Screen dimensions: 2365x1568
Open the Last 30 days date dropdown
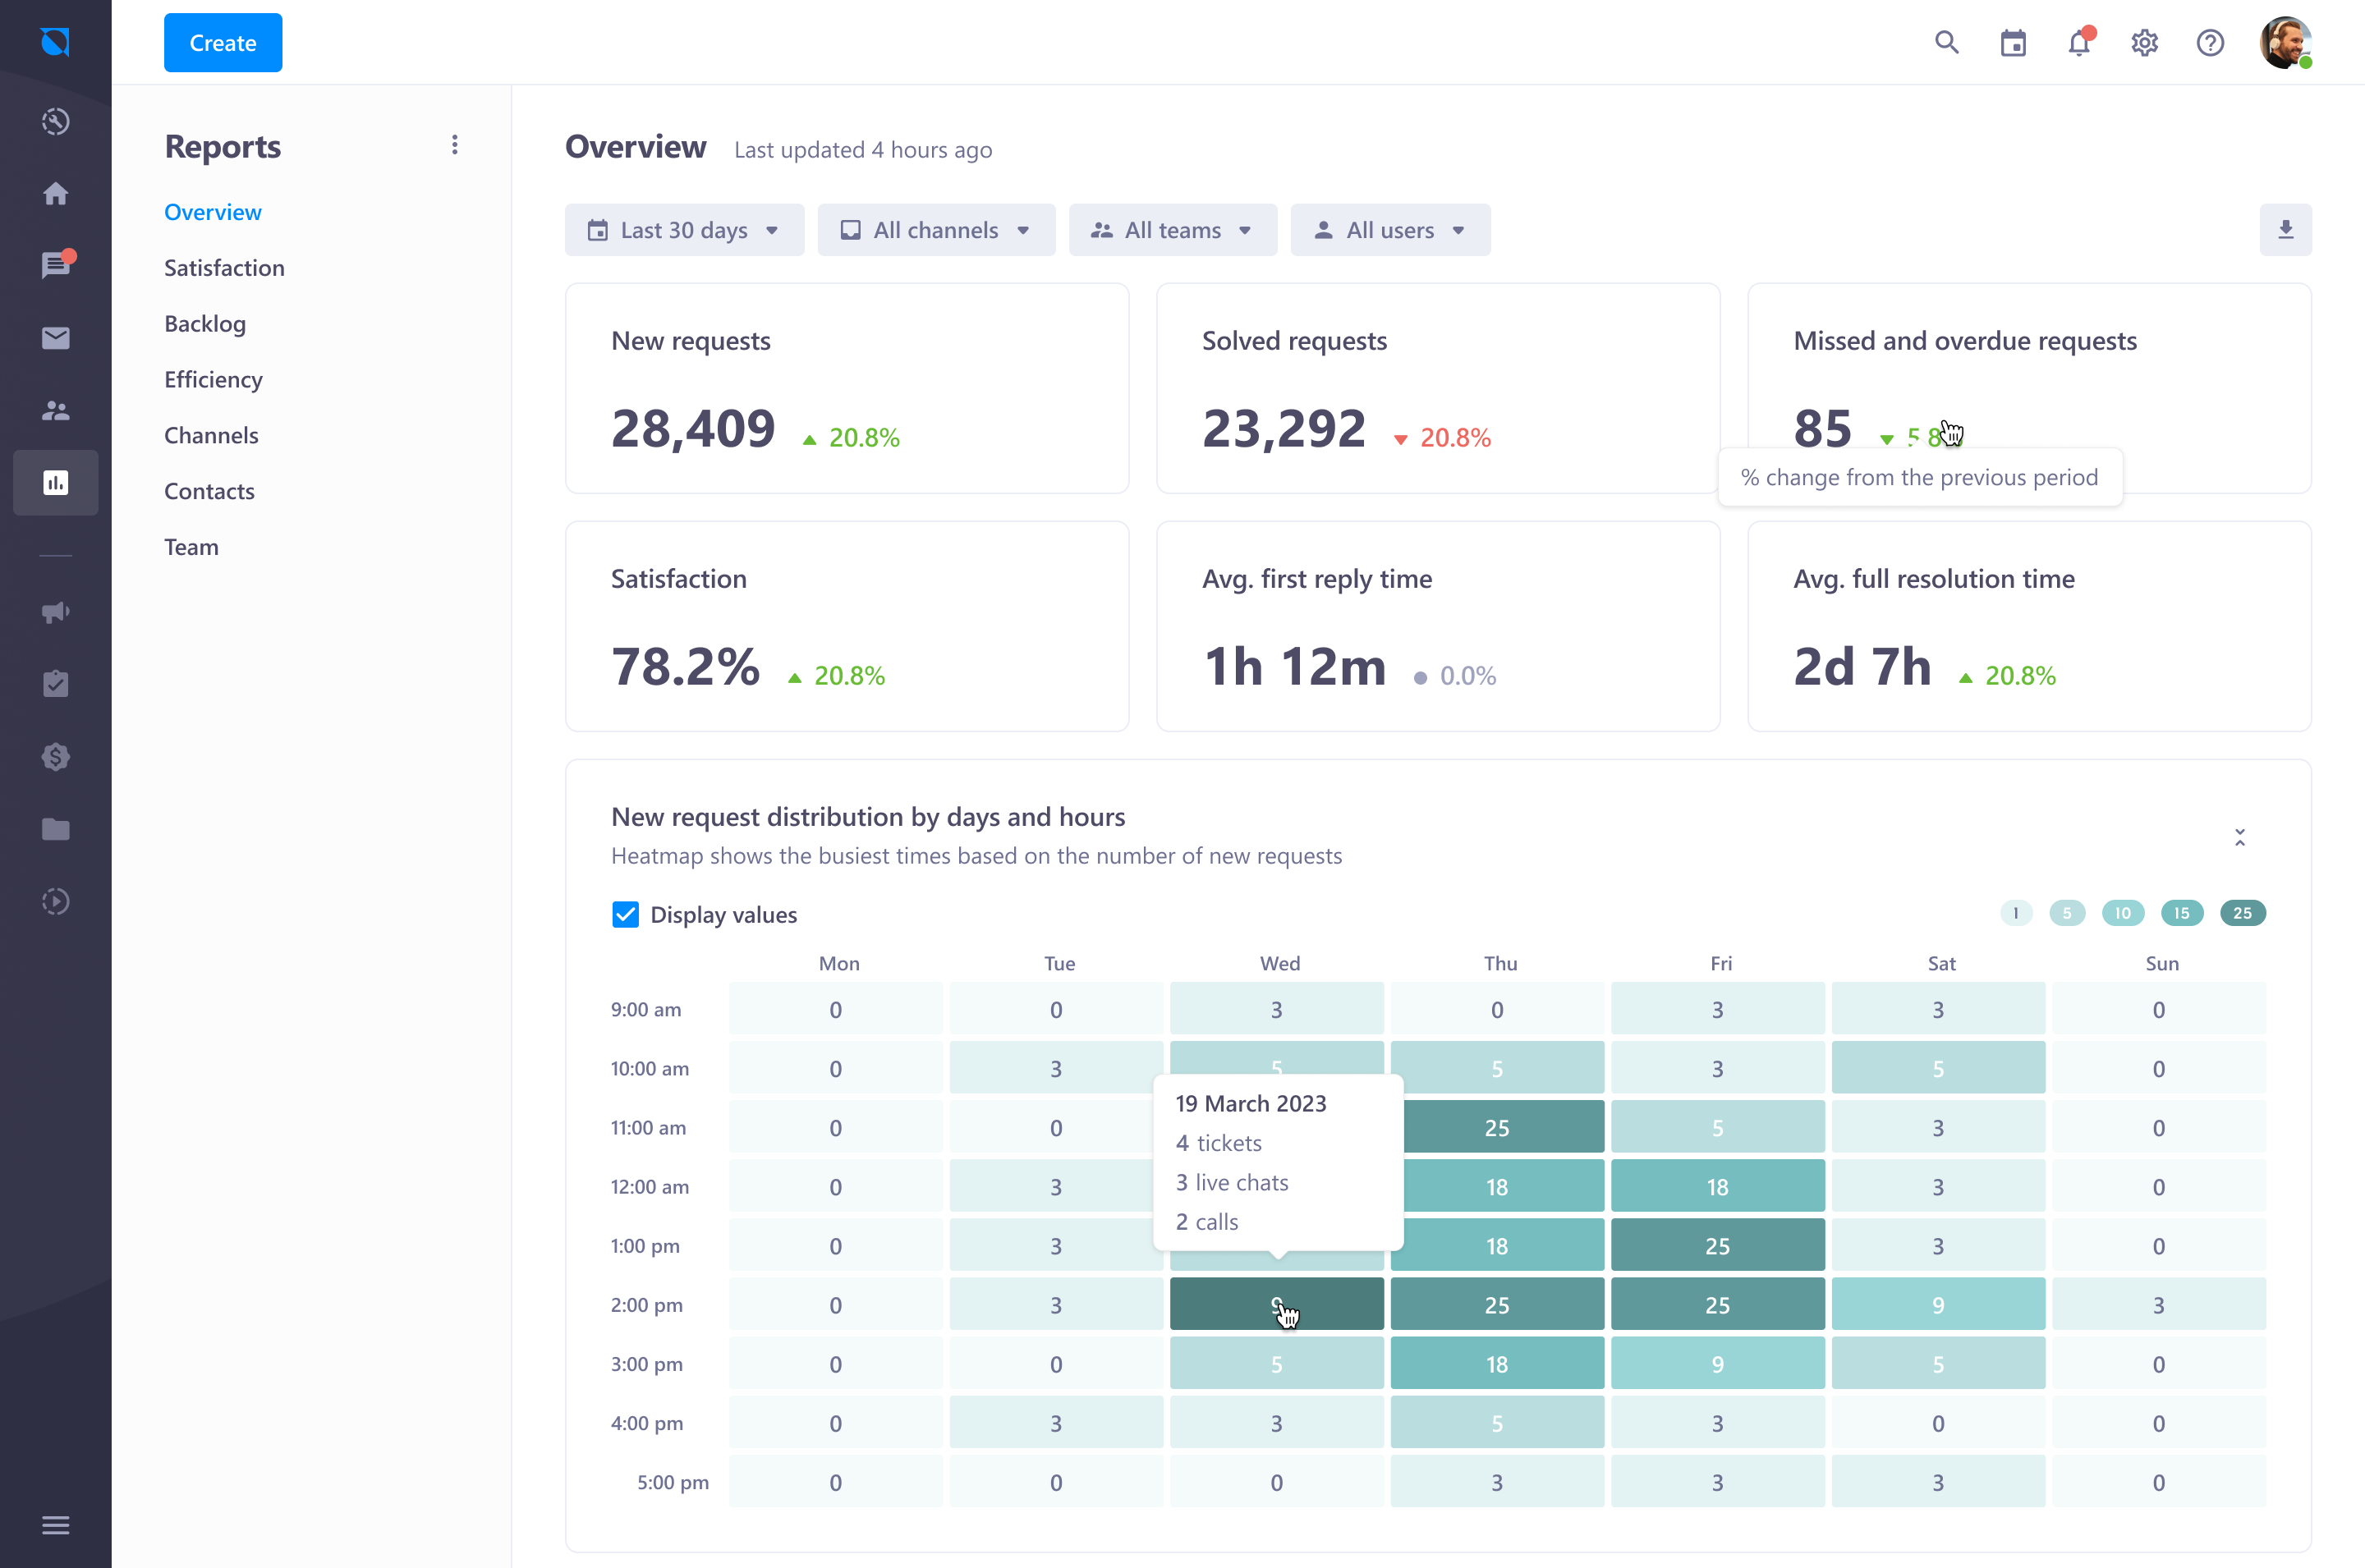[681, 229]
